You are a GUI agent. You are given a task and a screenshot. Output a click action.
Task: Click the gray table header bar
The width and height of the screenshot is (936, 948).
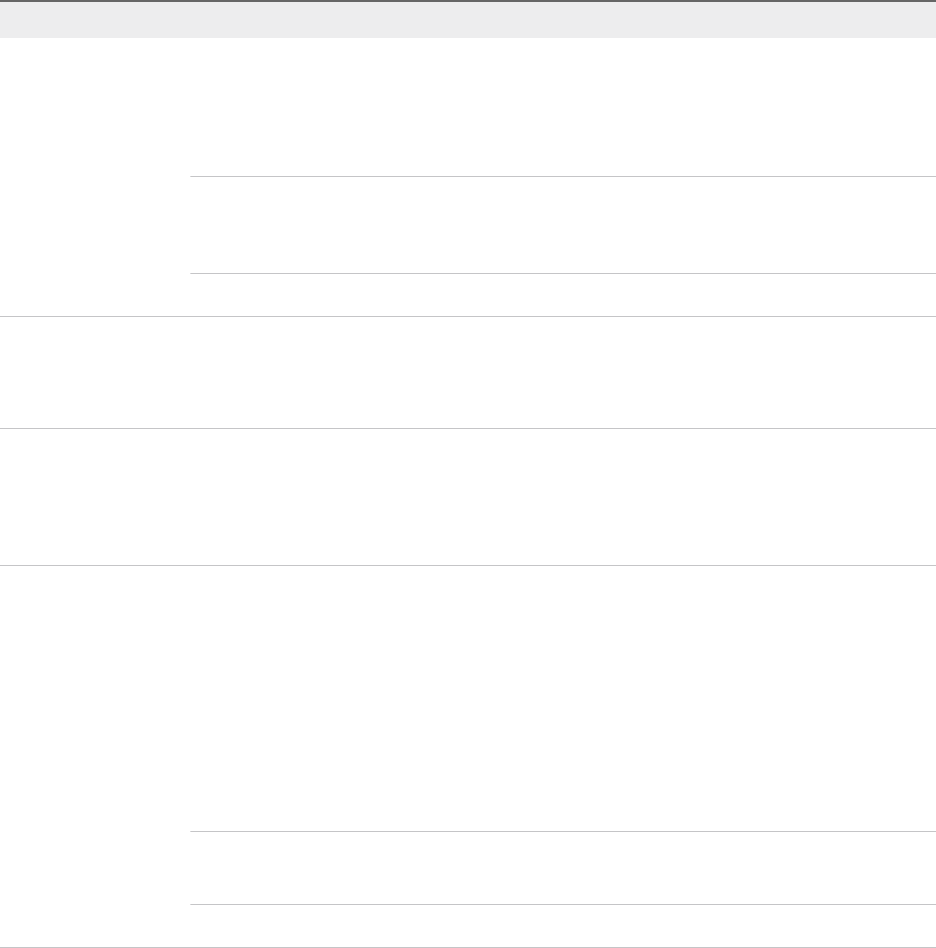(468, 19)
